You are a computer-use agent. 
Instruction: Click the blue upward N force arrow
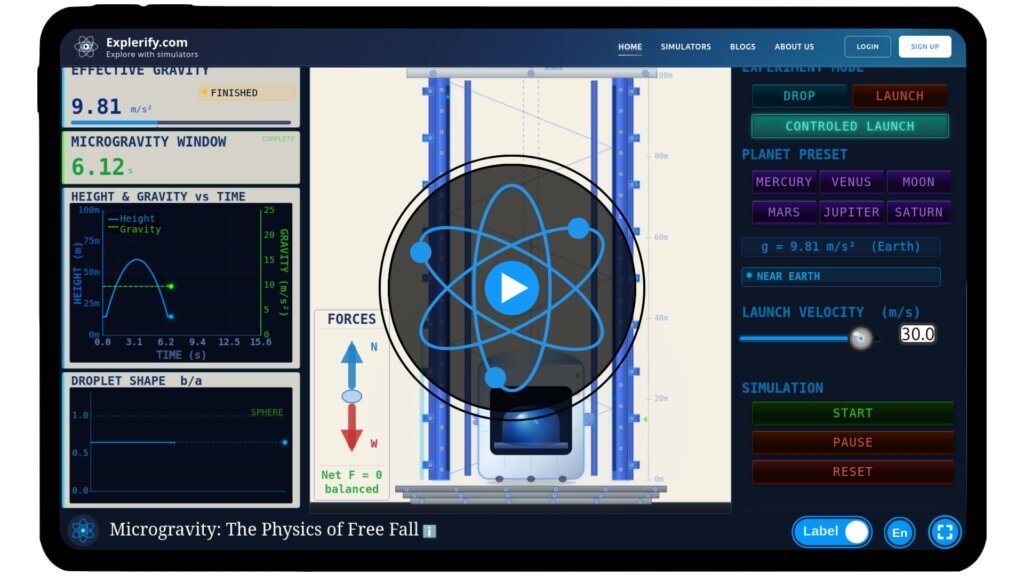tap(351, 365)
